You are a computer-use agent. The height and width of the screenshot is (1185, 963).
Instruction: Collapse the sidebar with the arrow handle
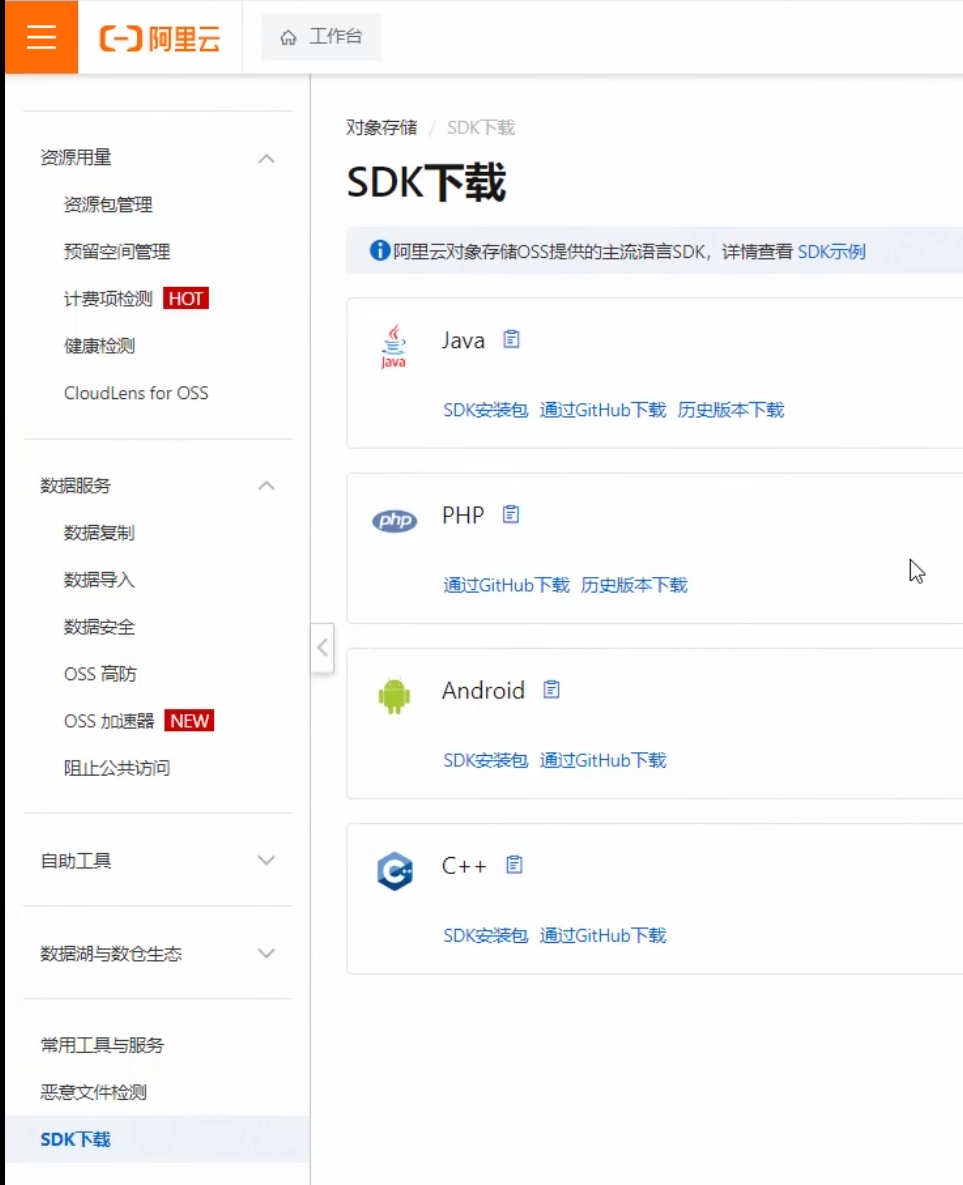pos(323,648)
